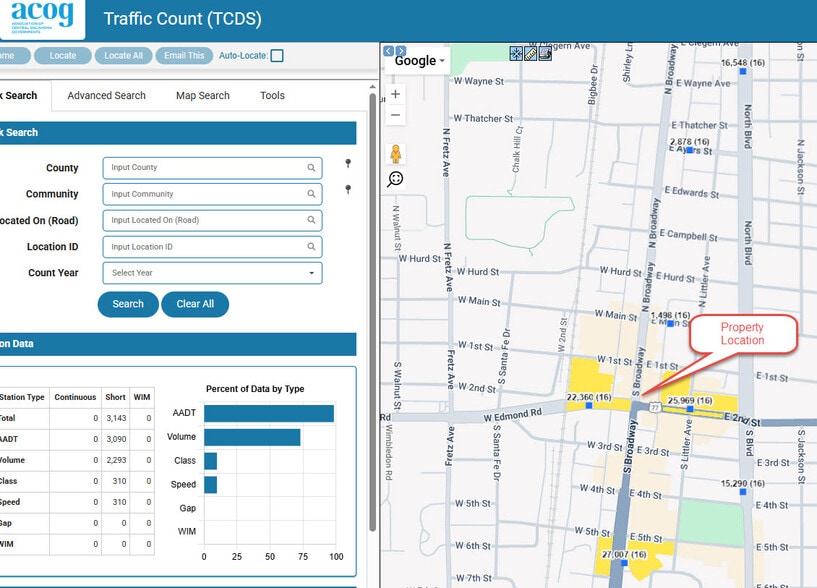The width and height of the screenshot is (817, 588).
Task: Zoom in on the map
Action: (x=396, y=94)
